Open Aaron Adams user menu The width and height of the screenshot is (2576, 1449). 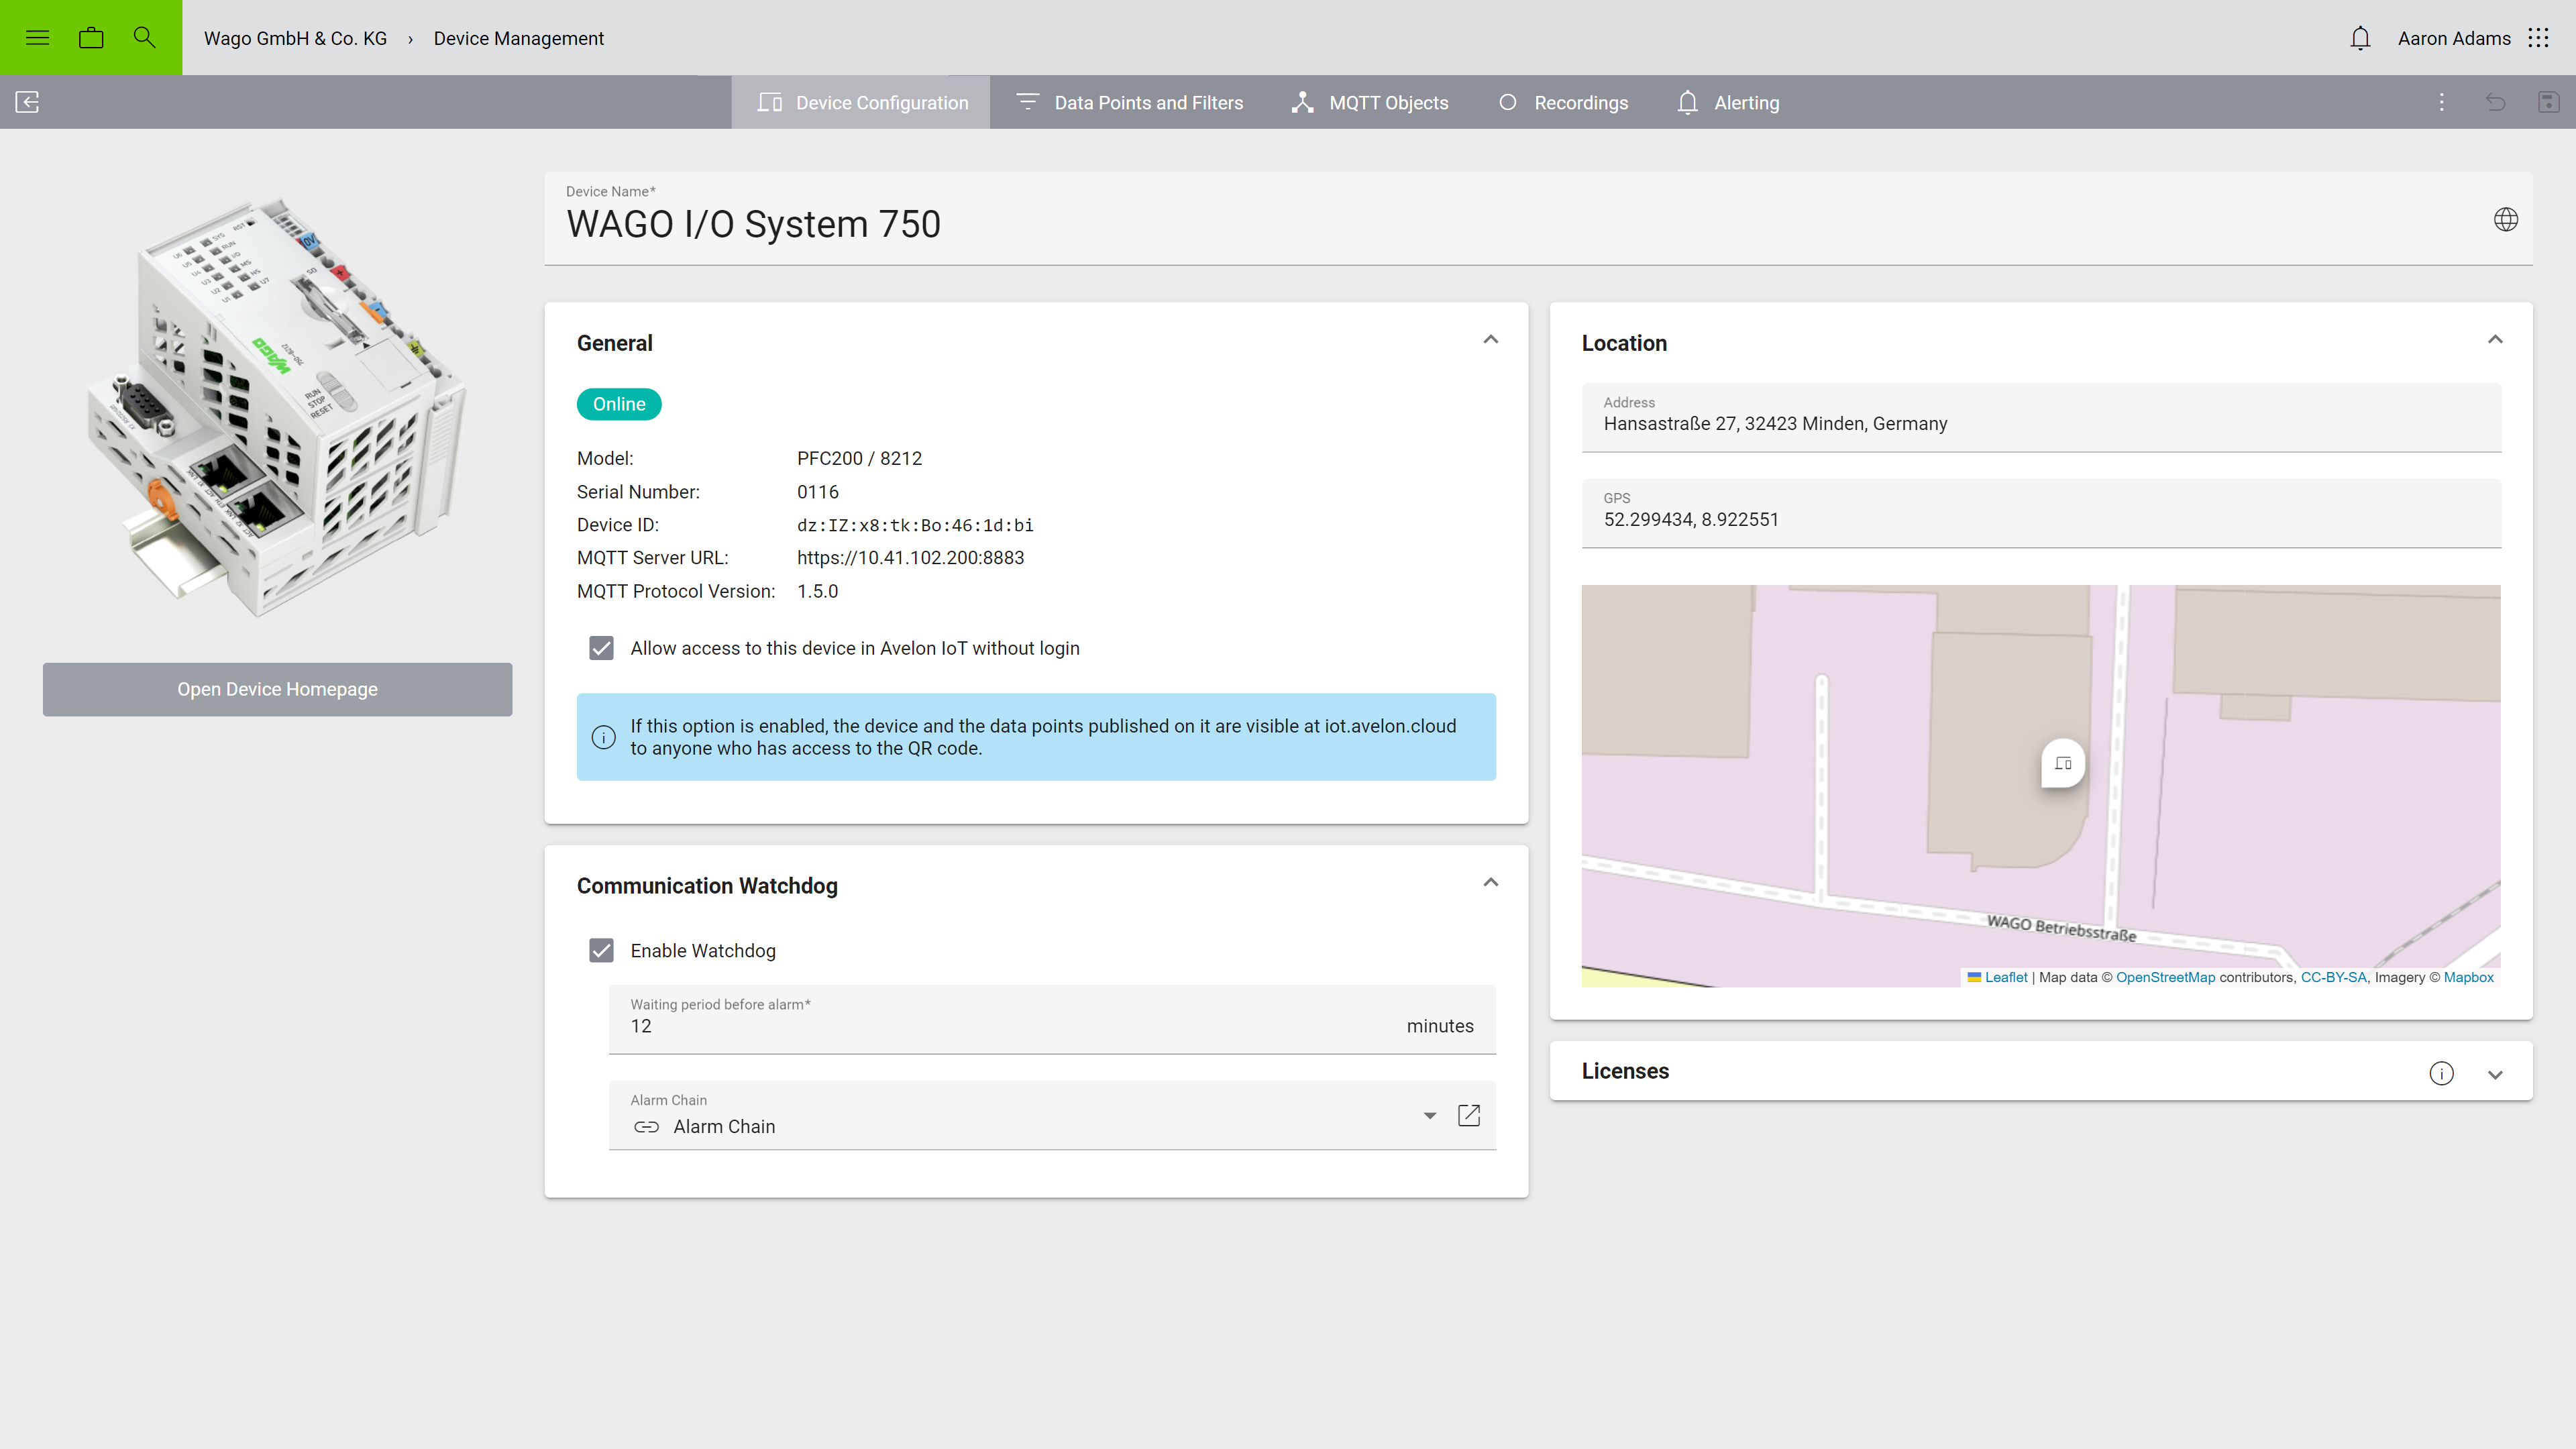pos(2454,38)
